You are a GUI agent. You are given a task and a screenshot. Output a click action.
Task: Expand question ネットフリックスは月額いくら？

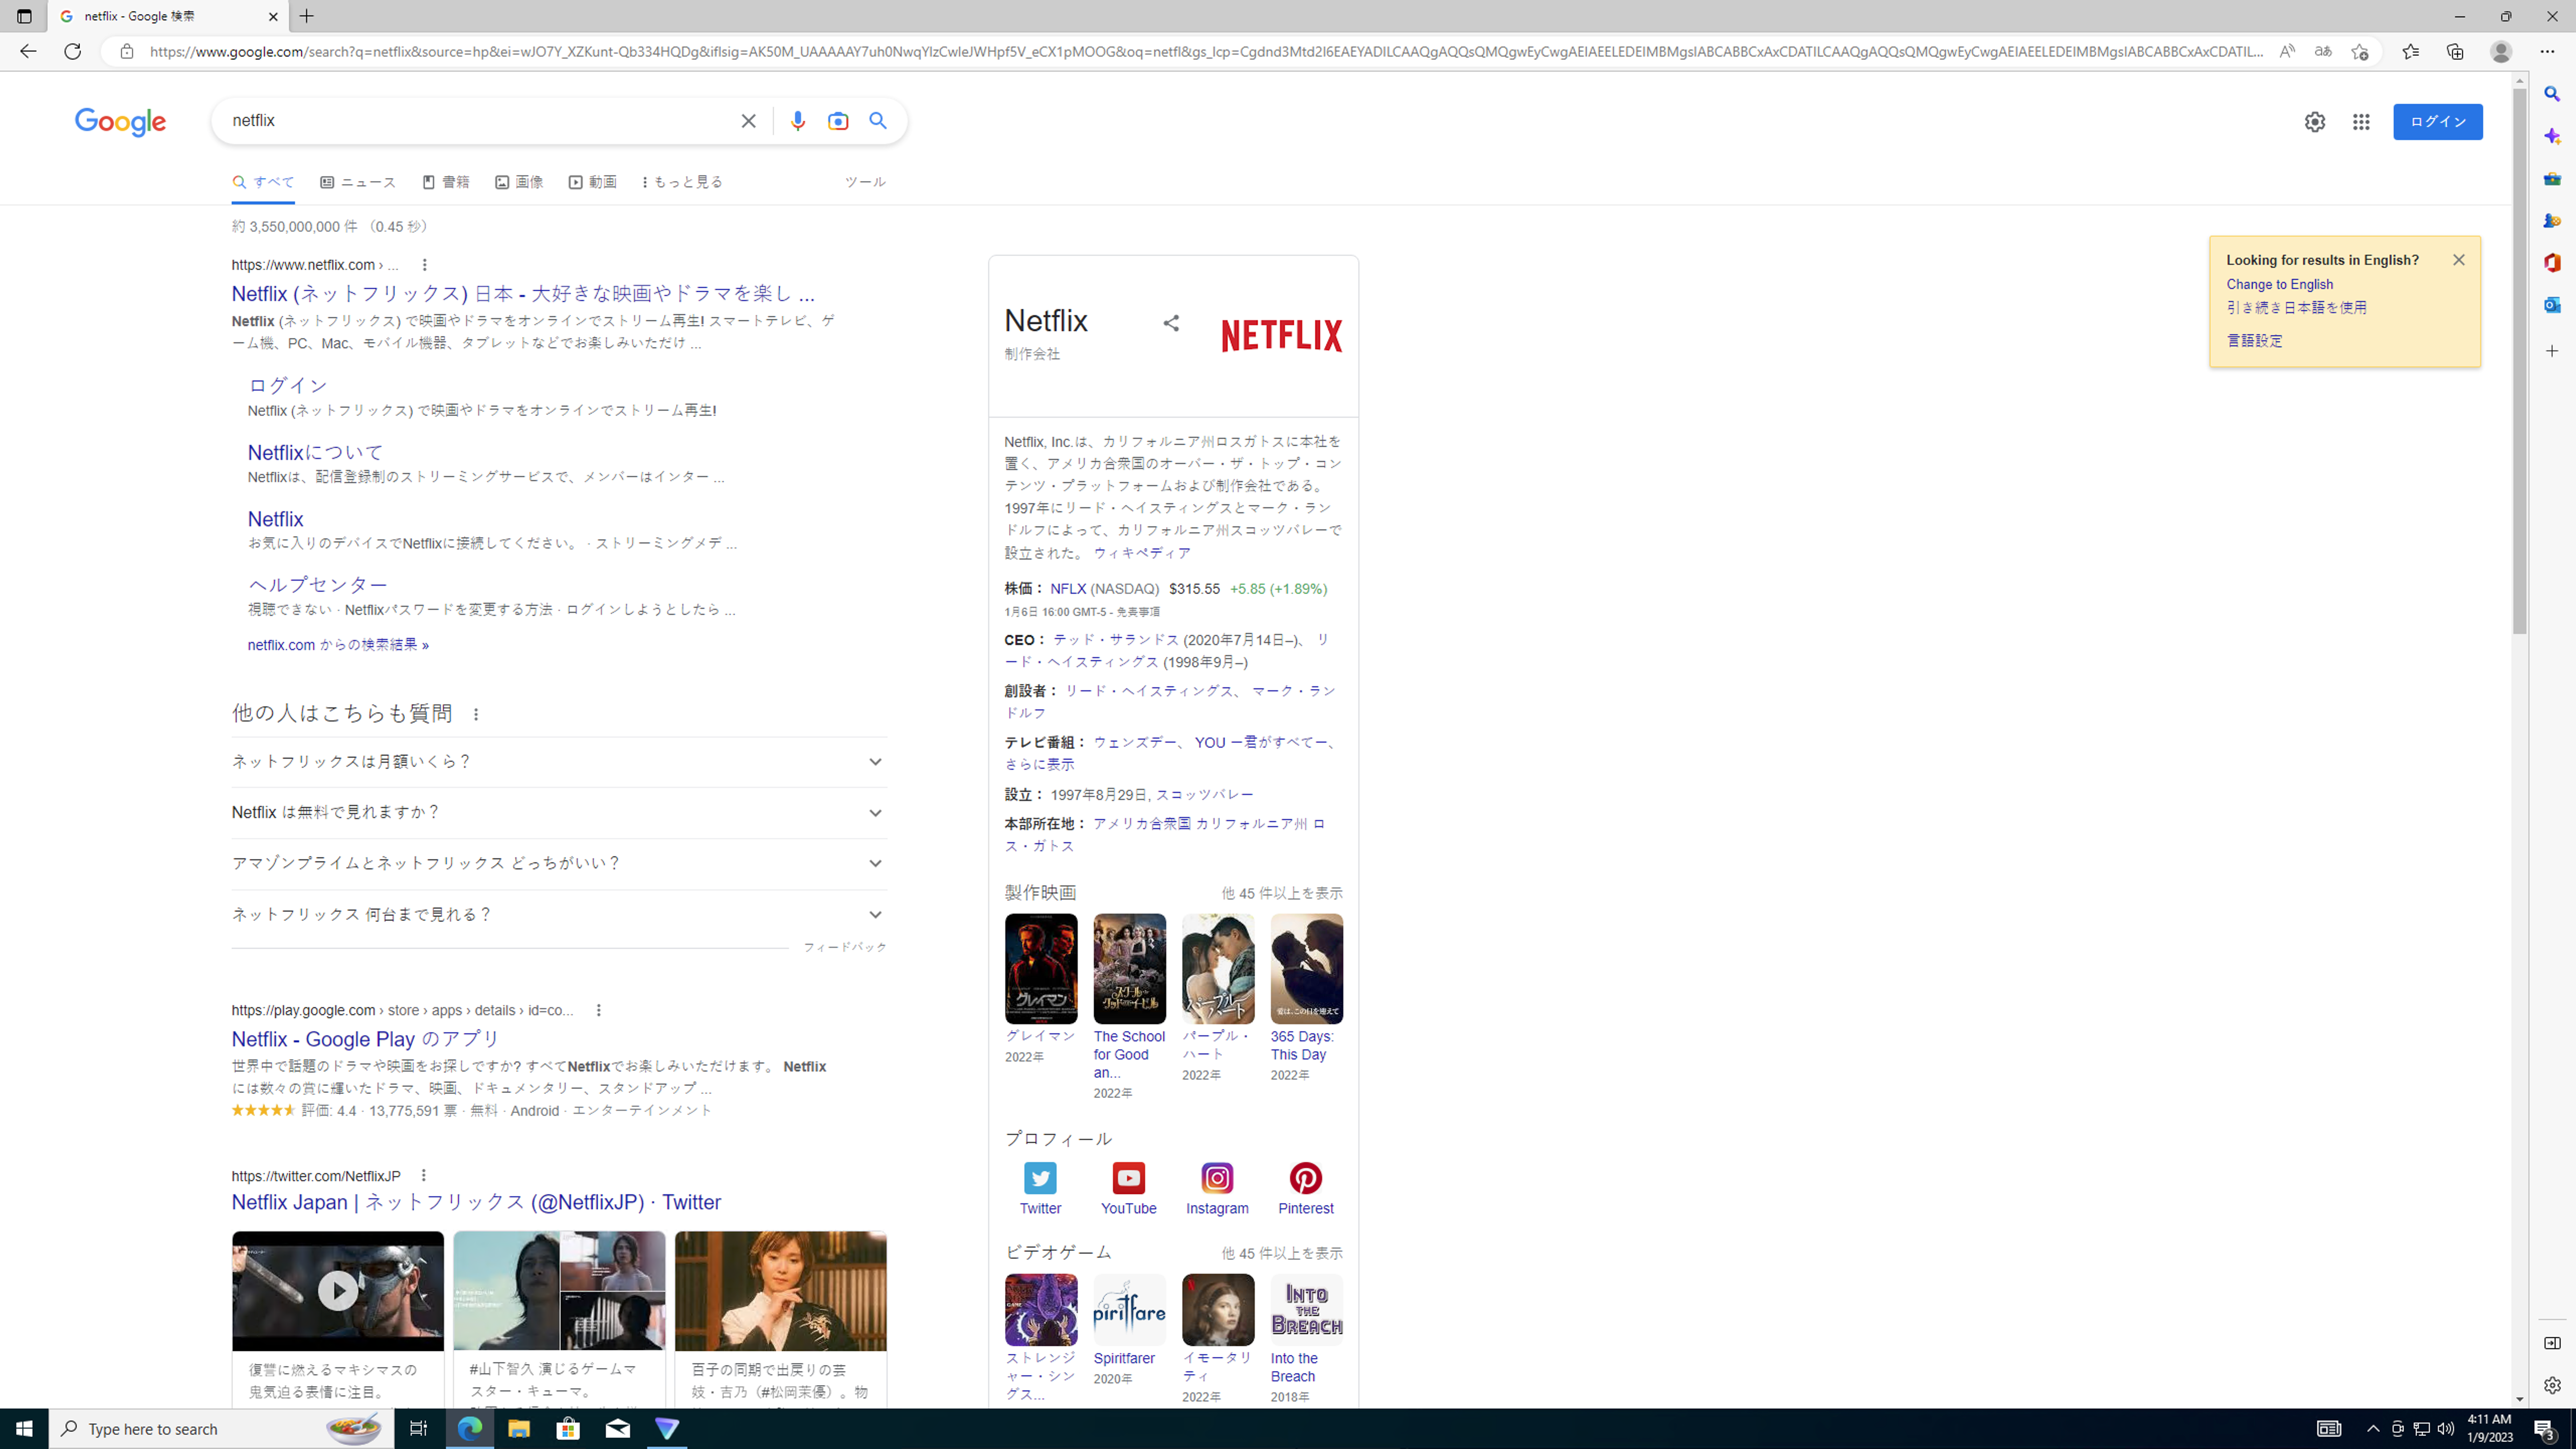[875, 762]
